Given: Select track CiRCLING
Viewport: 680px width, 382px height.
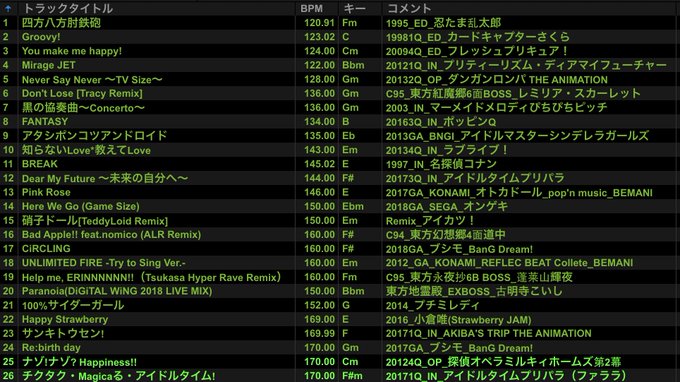Looking at the screenshot, I should [46, 248].
